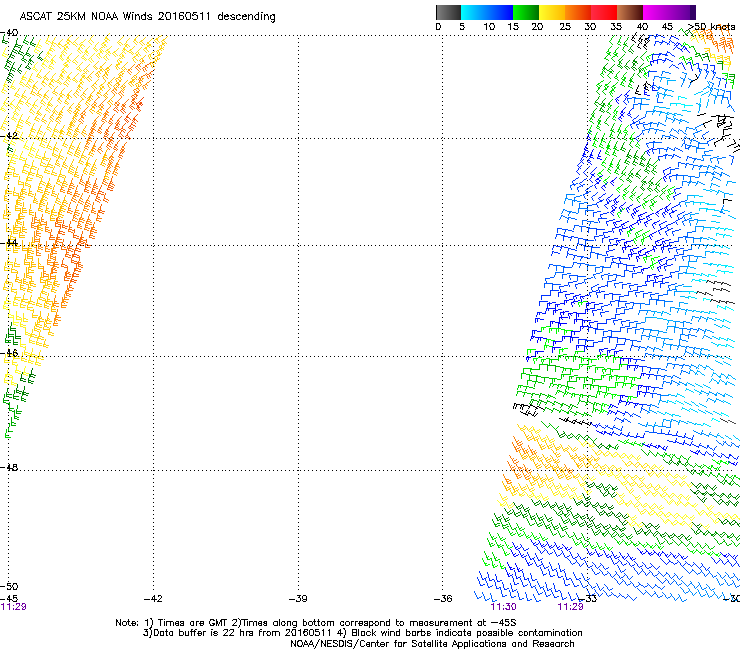740x650 pixels.
Task: Click the purple '11:30' swath time label
Action: coord(503,607)
